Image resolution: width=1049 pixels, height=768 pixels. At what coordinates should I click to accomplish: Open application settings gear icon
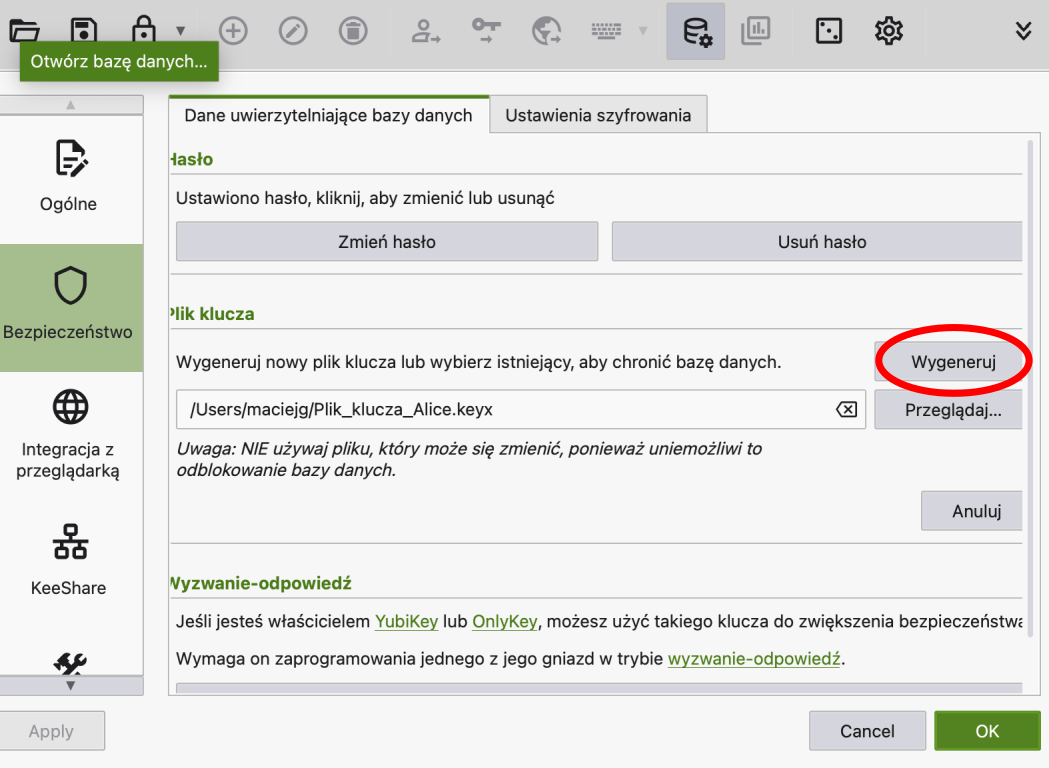tap(888, 31)
